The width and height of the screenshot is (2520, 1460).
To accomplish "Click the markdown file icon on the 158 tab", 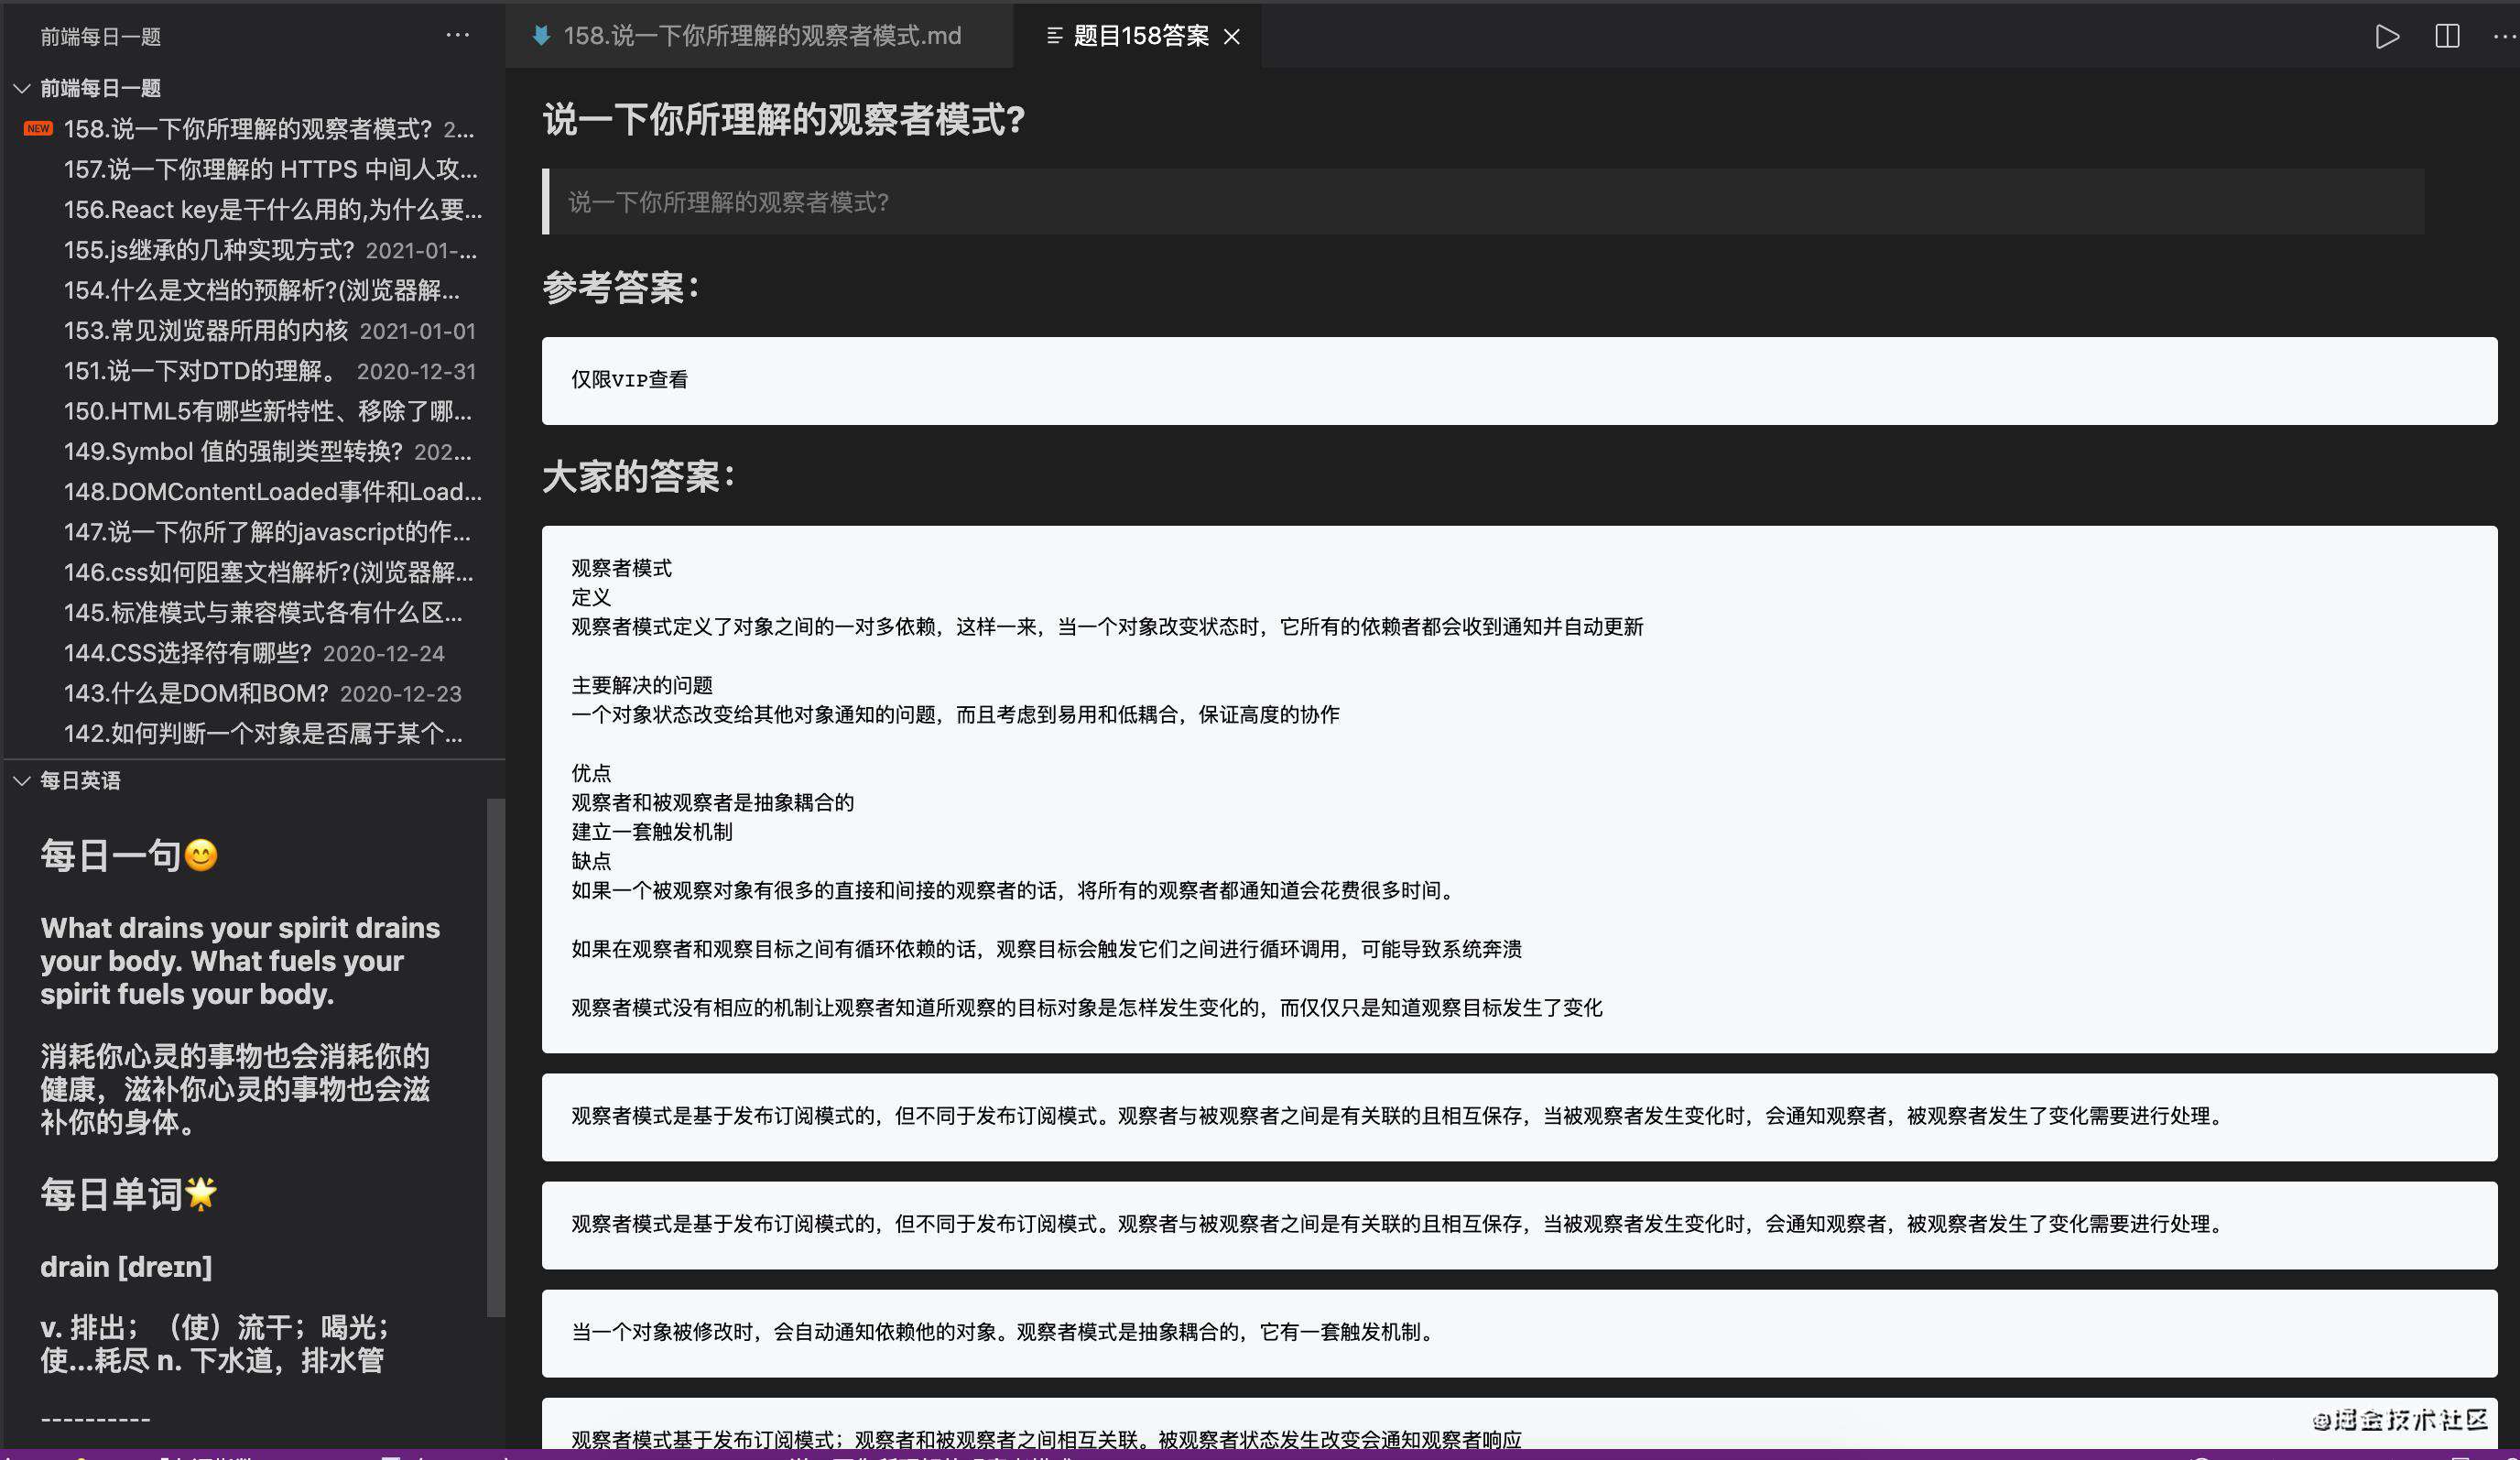I will coord(541,36).
